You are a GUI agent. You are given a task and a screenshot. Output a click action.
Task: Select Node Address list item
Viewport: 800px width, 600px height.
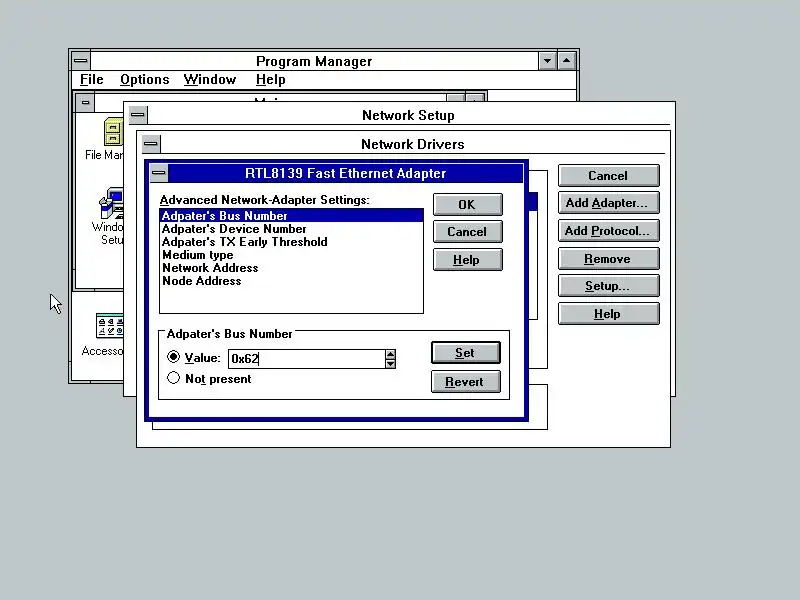click(x=291, y=281)
